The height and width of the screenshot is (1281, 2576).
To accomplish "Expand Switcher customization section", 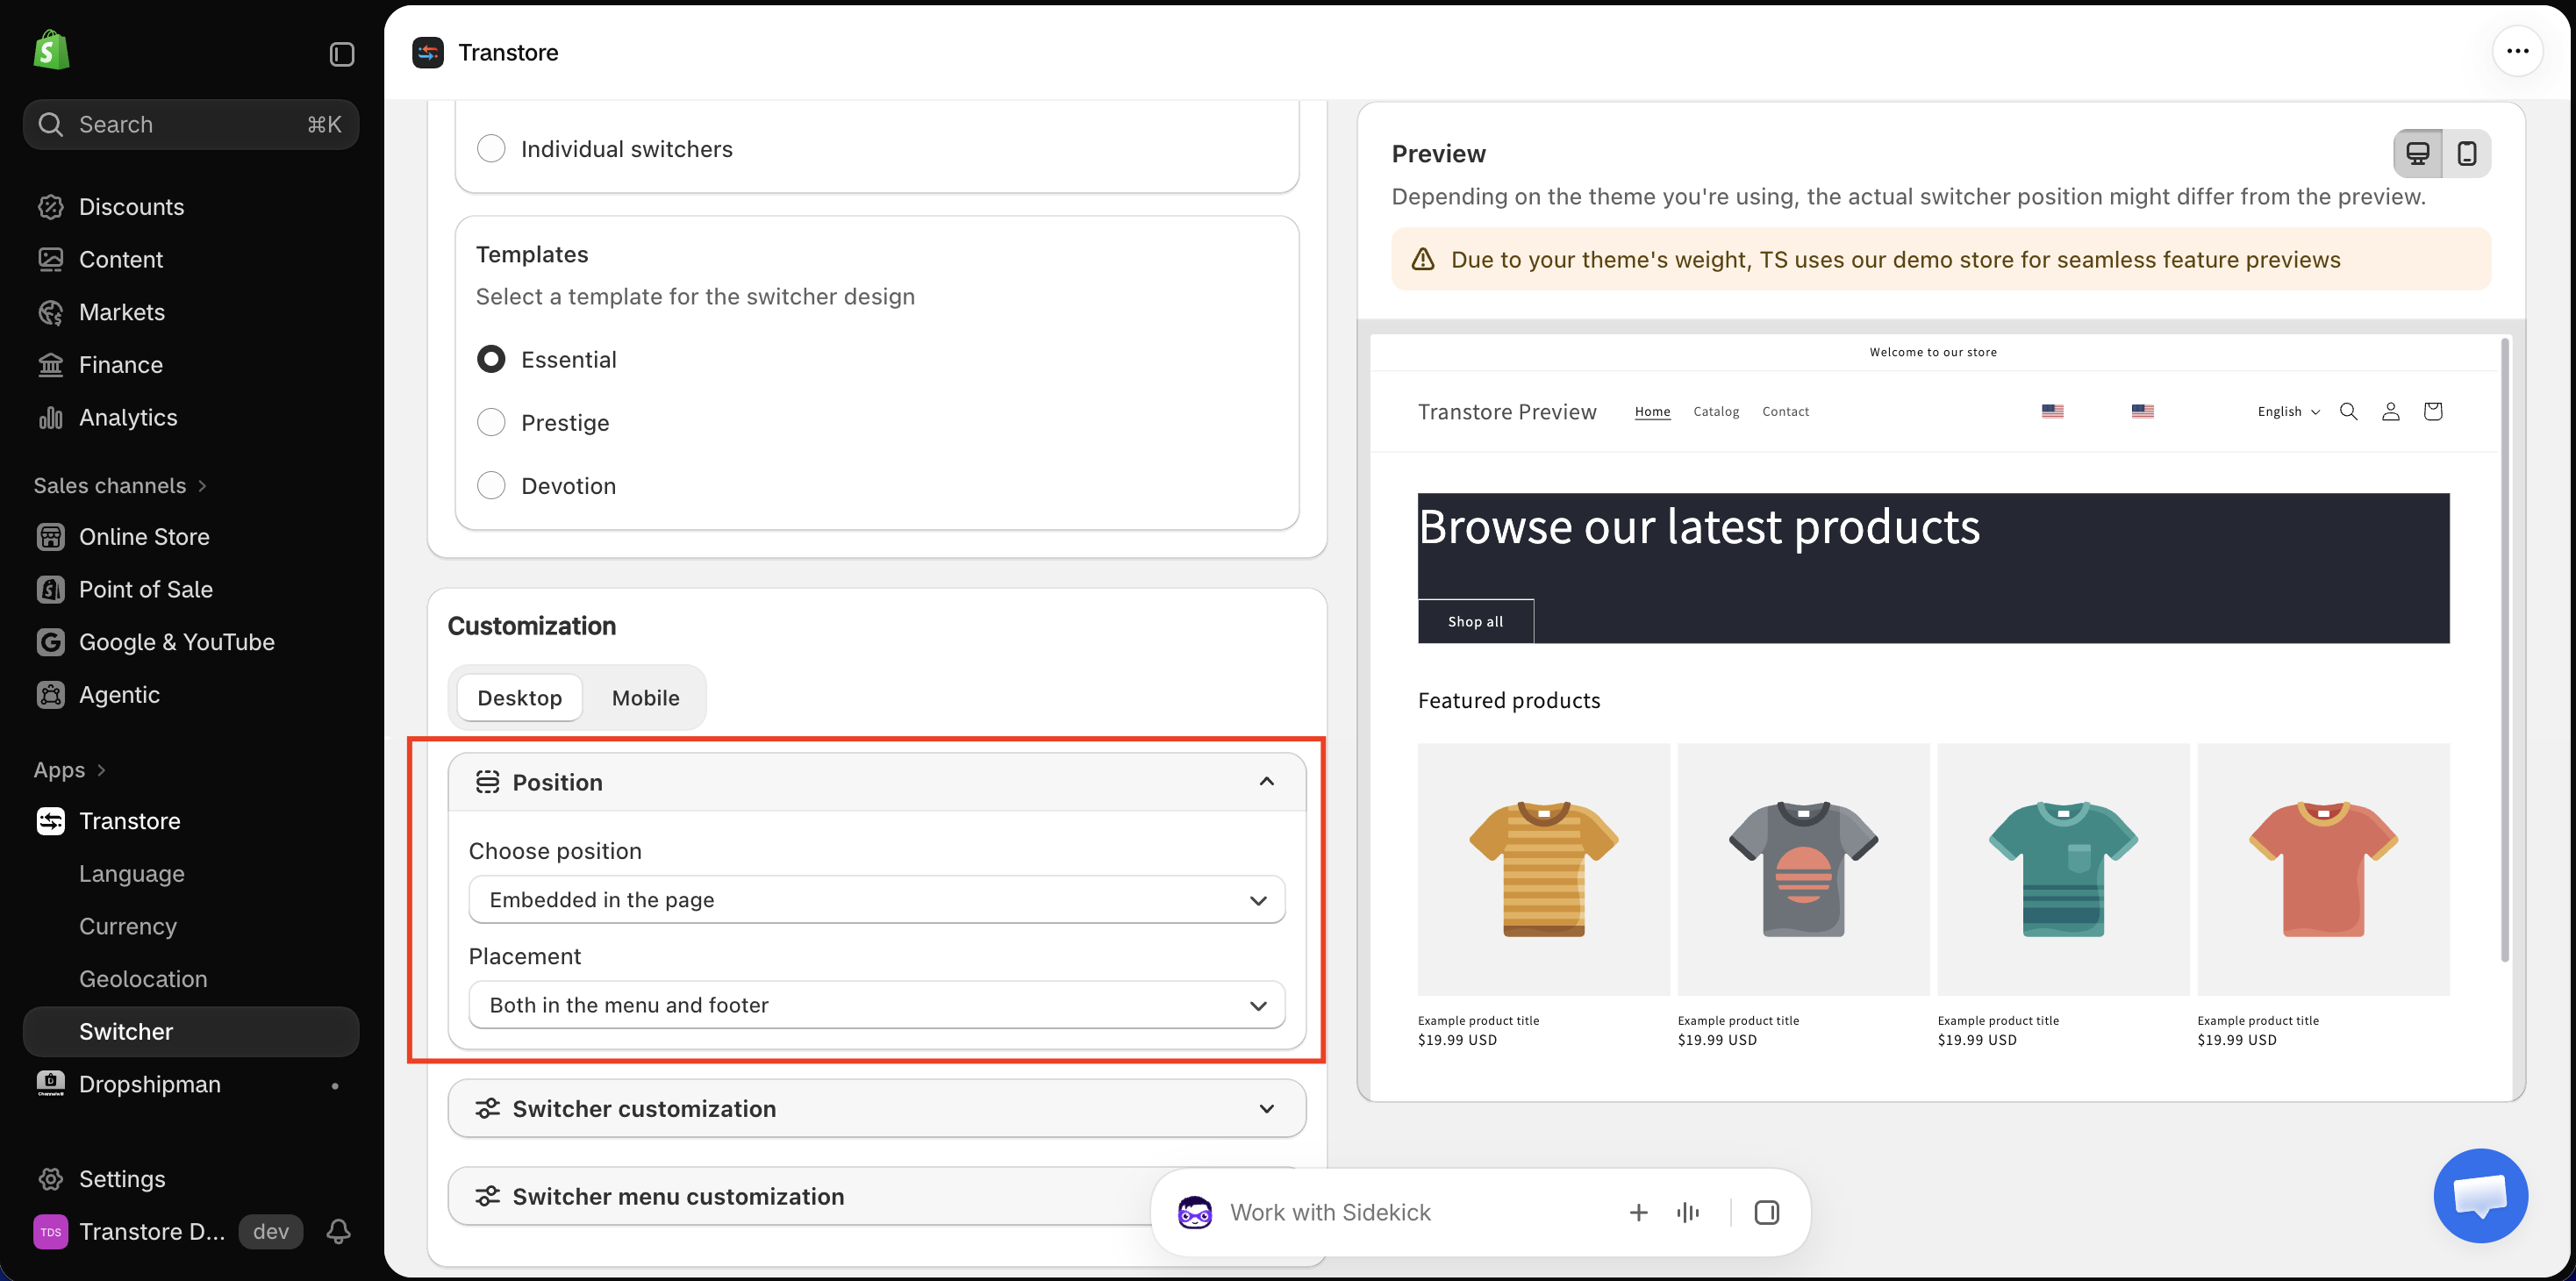I will (876, 1108).
